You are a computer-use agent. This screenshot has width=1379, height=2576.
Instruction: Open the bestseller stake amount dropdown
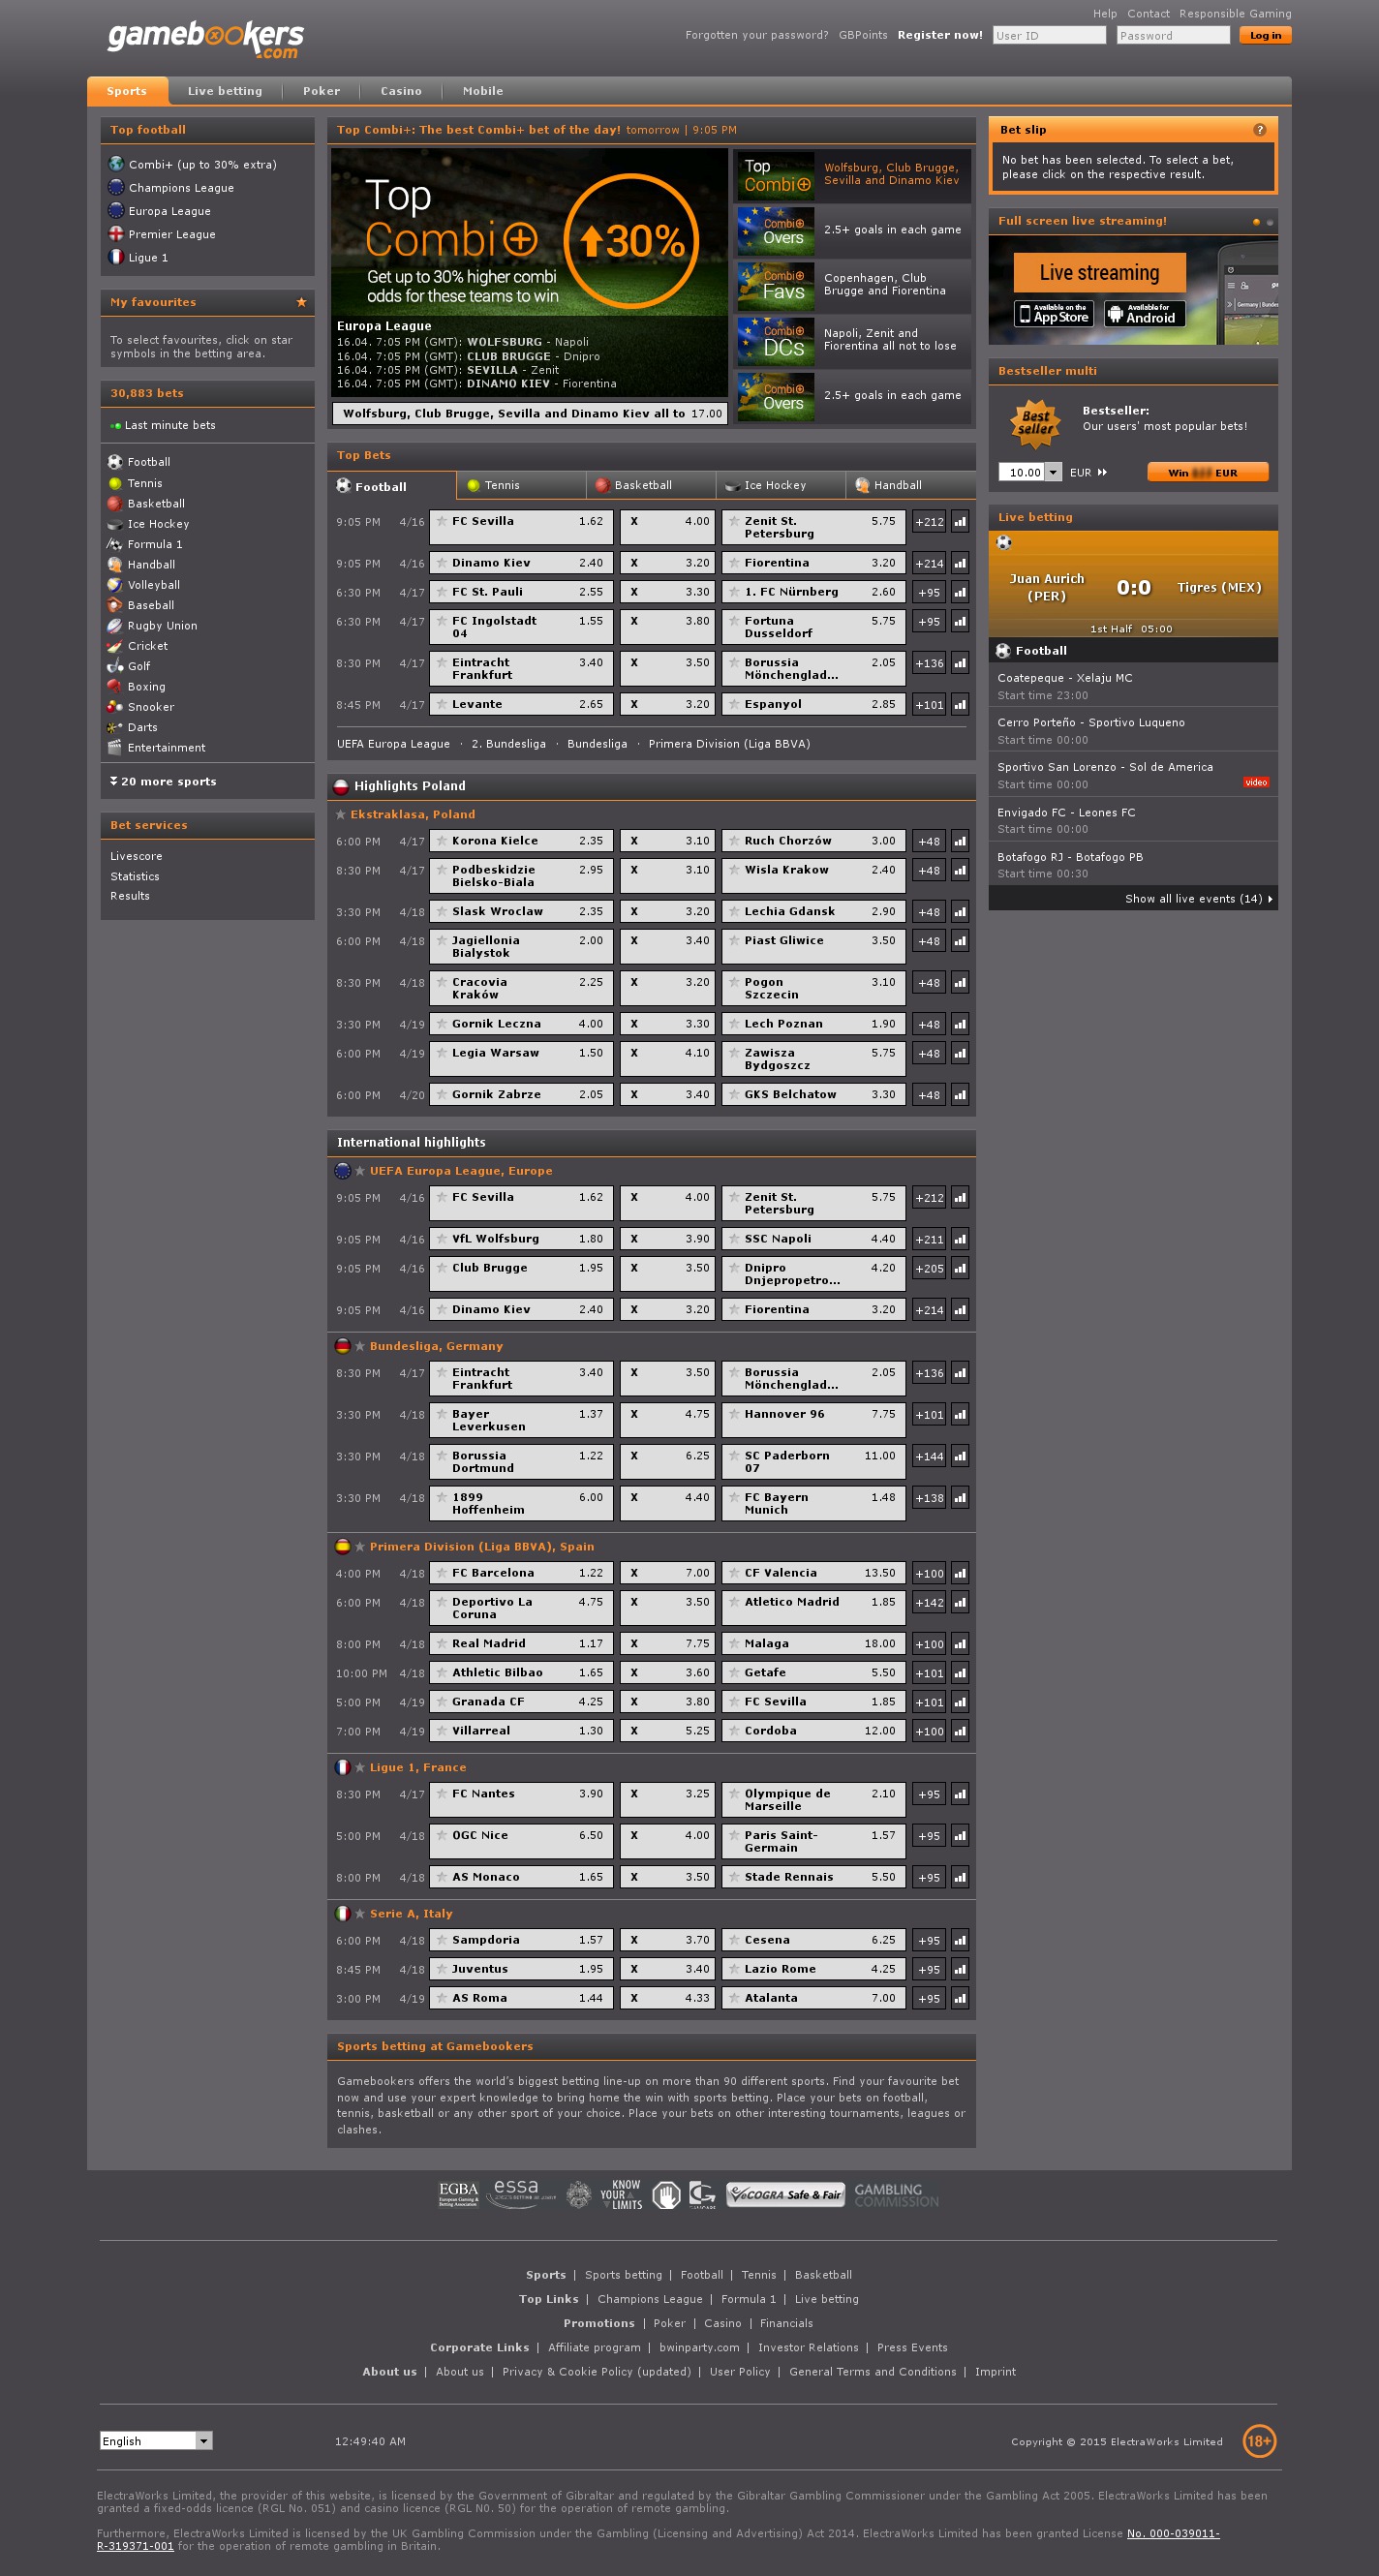click(1052, 473)
